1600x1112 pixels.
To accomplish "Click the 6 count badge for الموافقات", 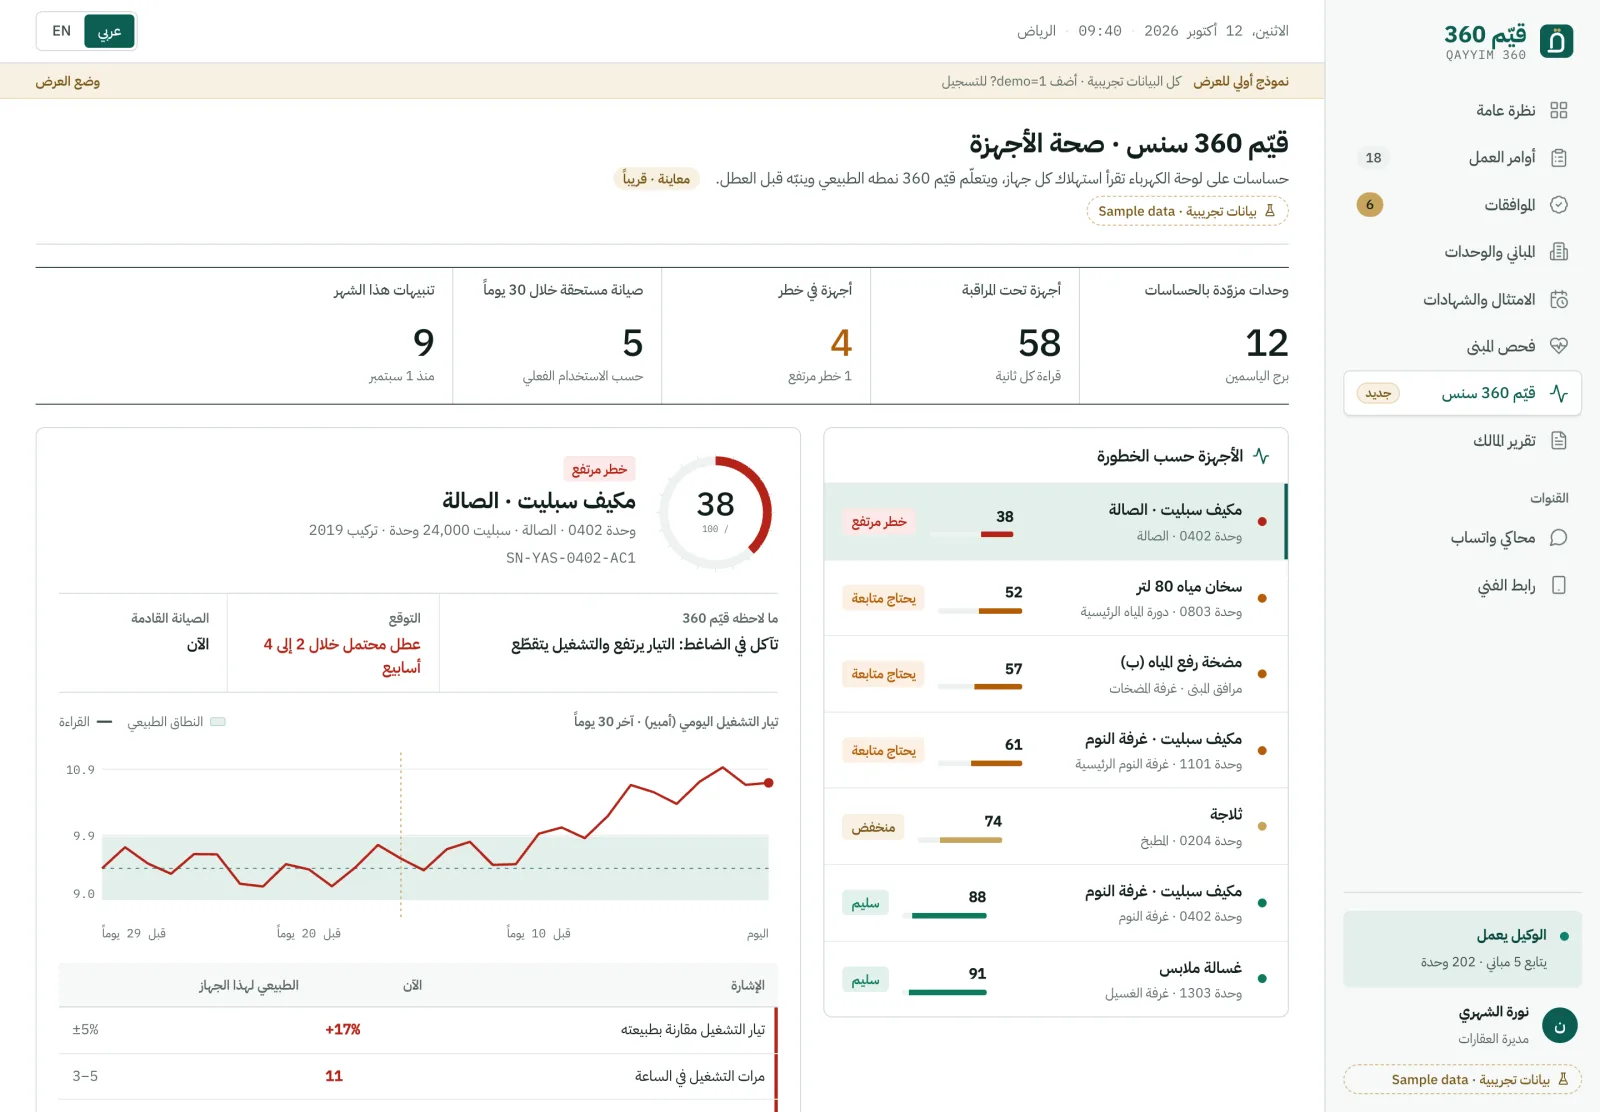I will coord(1370,205).
